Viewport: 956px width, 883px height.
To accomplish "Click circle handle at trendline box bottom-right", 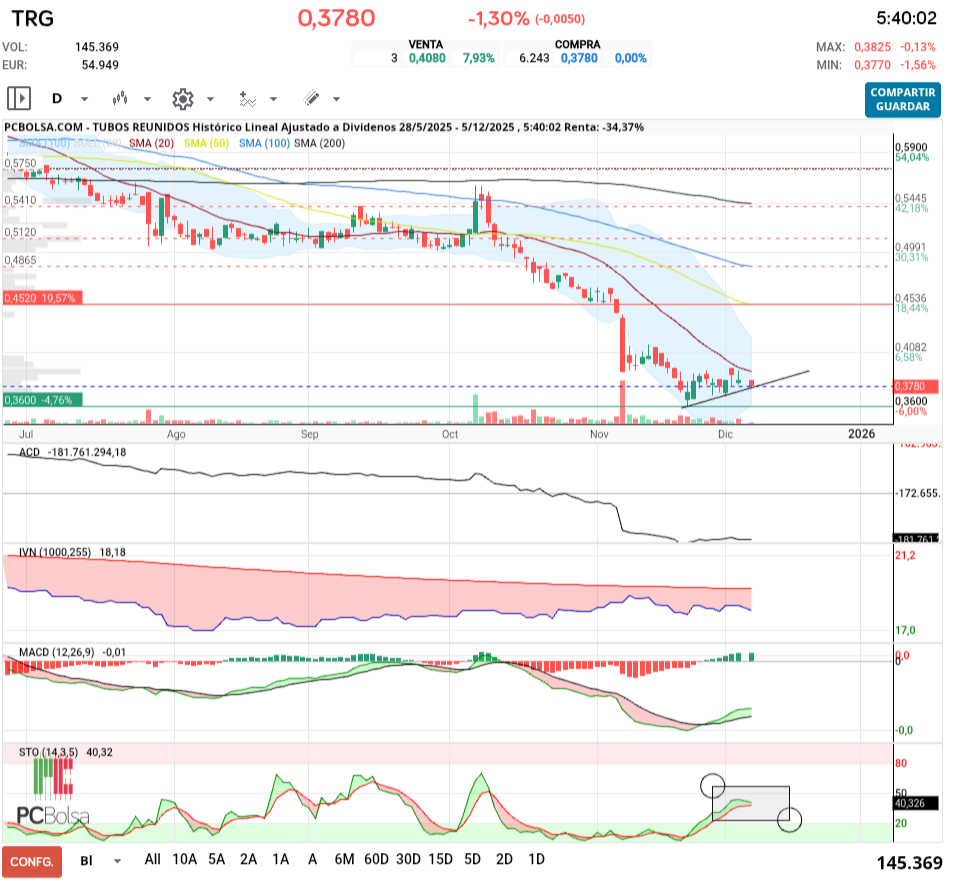I will point(789,820).
